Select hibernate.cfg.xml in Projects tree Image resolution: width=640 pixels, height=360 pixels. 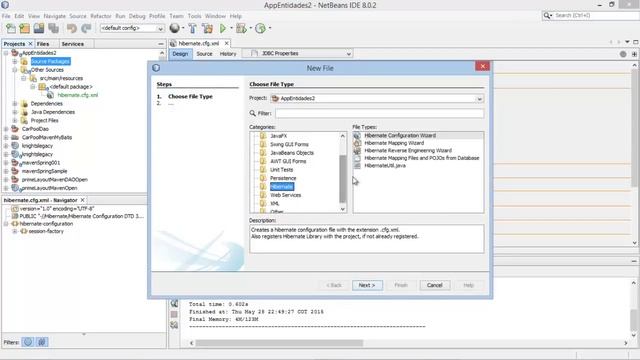click(x=78, y=95)
